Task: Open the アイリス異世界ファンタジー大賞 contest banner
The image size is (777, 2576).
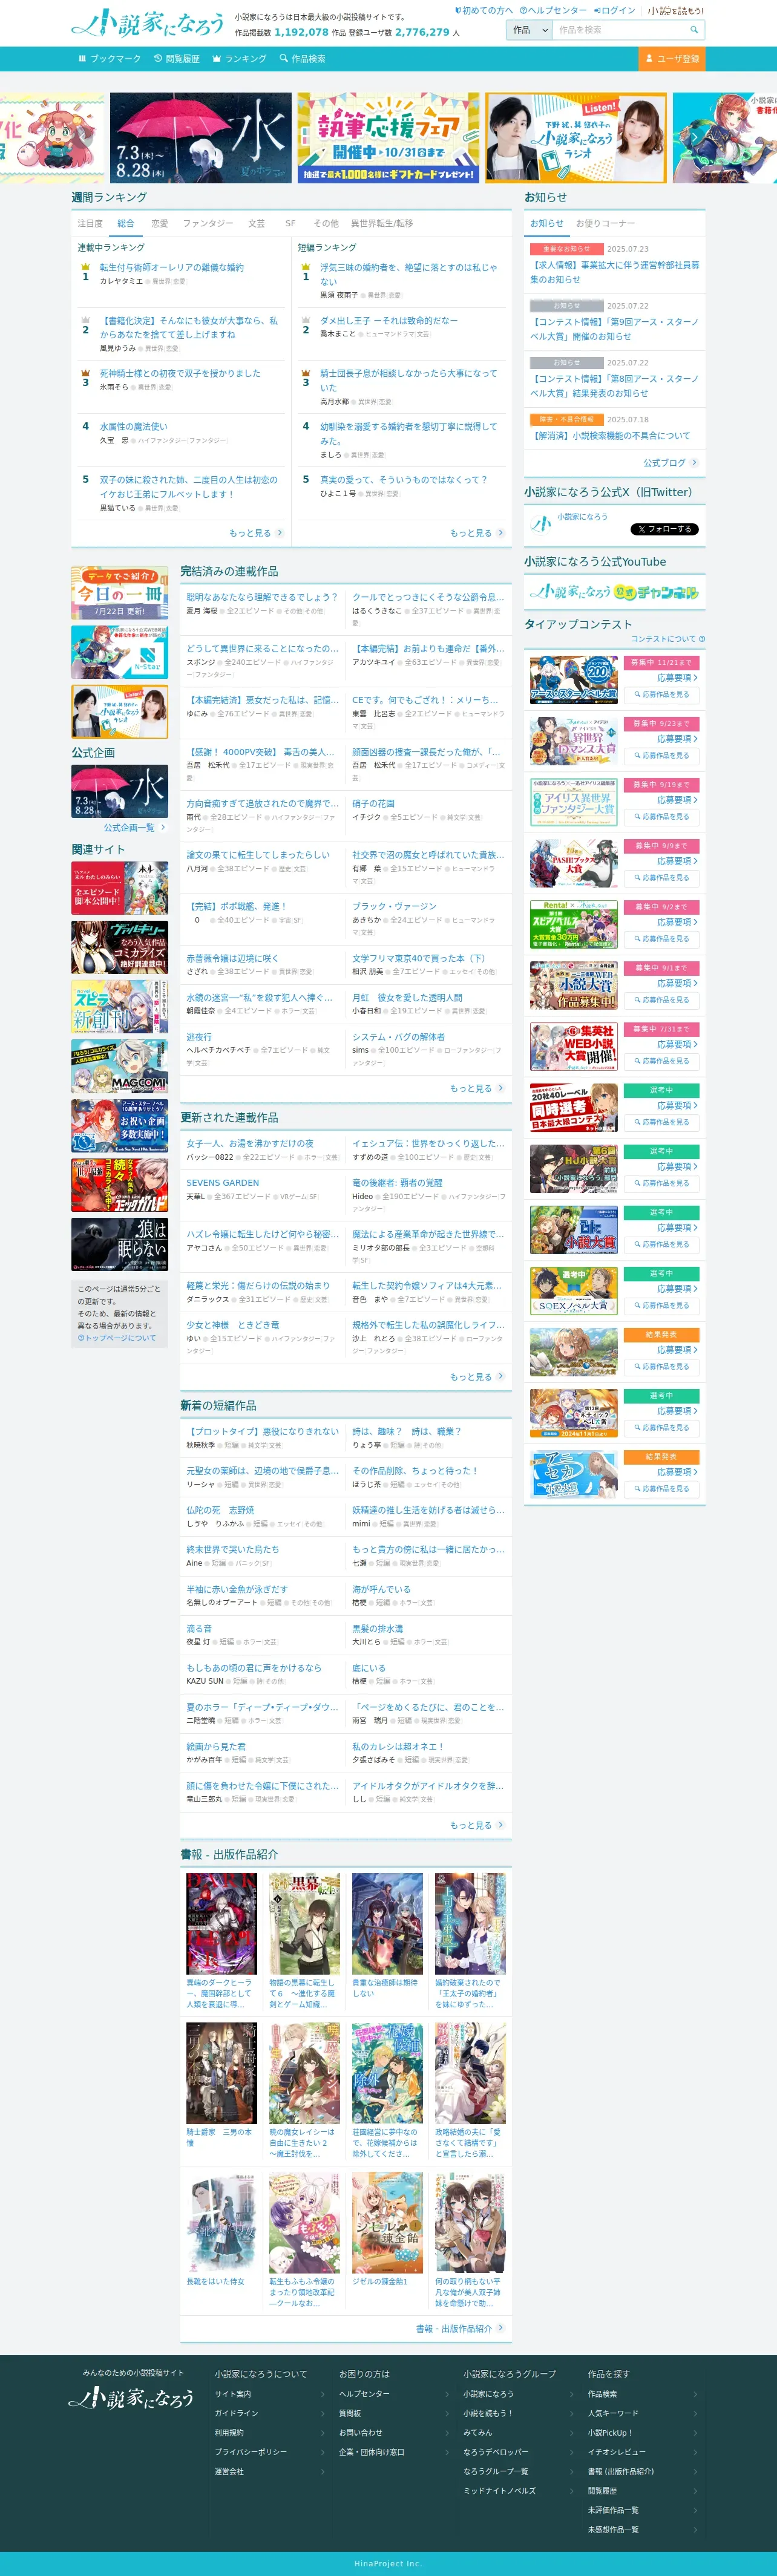Action: click(x=573, y=802)
